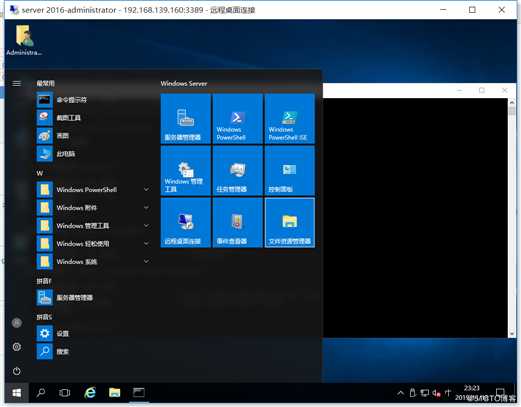This screenshot has height=407, width=521.
Task: Launch the Windows PowerShell ISE tile
Action: coord(290,119)
